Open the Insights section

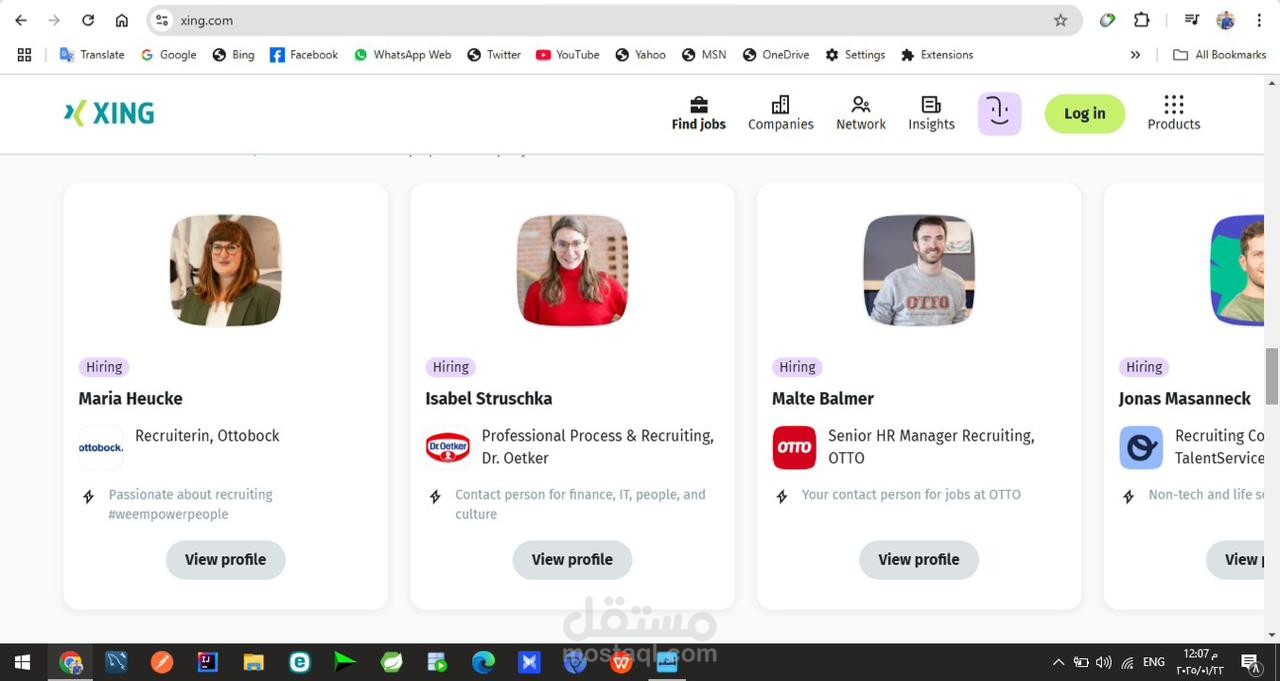(931, 114)
